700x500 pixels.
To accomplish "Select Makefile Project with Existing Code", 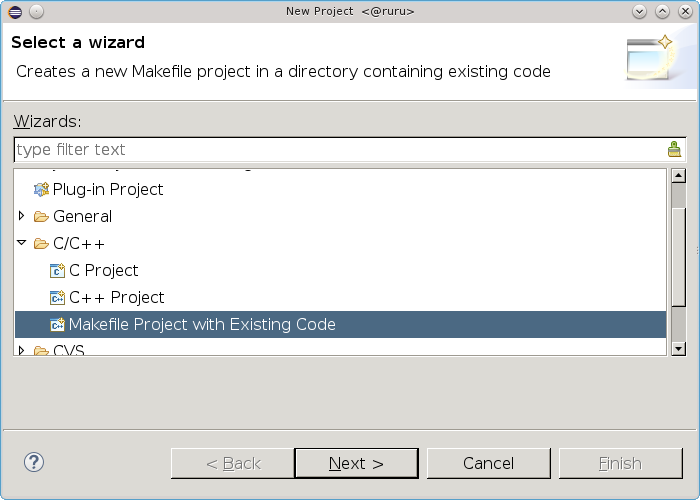I will 202,324.
